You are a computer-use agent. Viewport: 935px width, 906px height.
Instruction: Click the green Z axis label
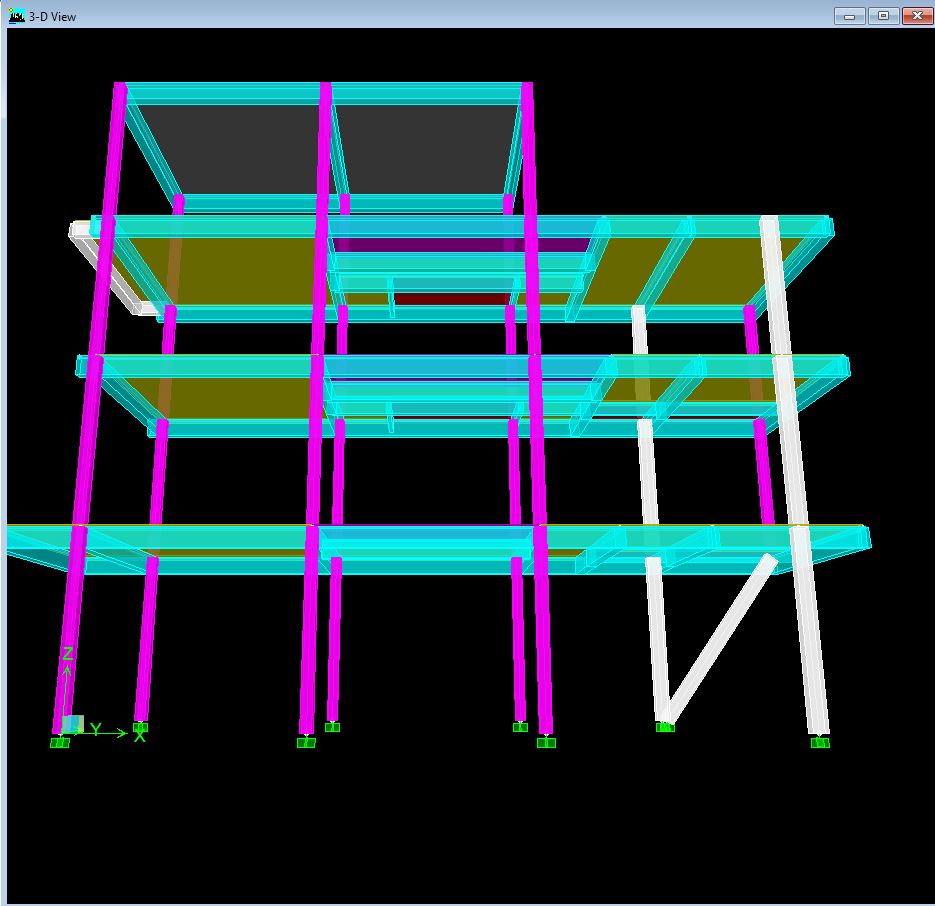click(67, 654)
